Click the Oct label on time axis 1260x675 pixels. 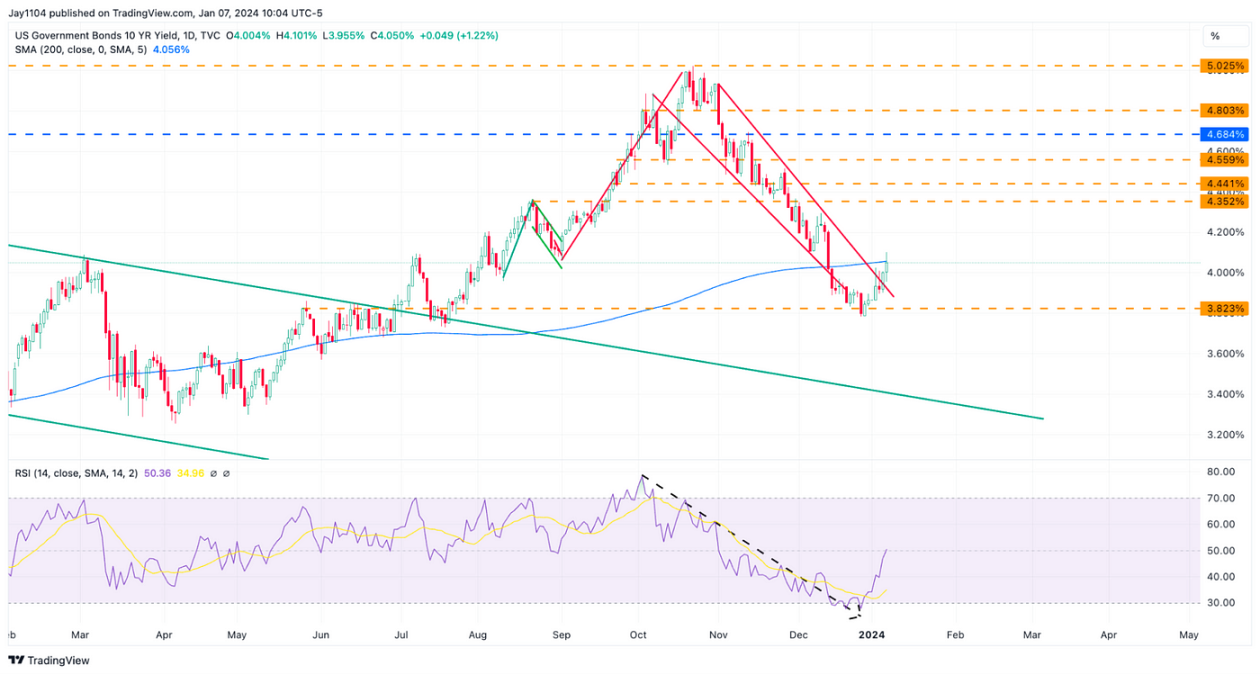click(639, 635)
